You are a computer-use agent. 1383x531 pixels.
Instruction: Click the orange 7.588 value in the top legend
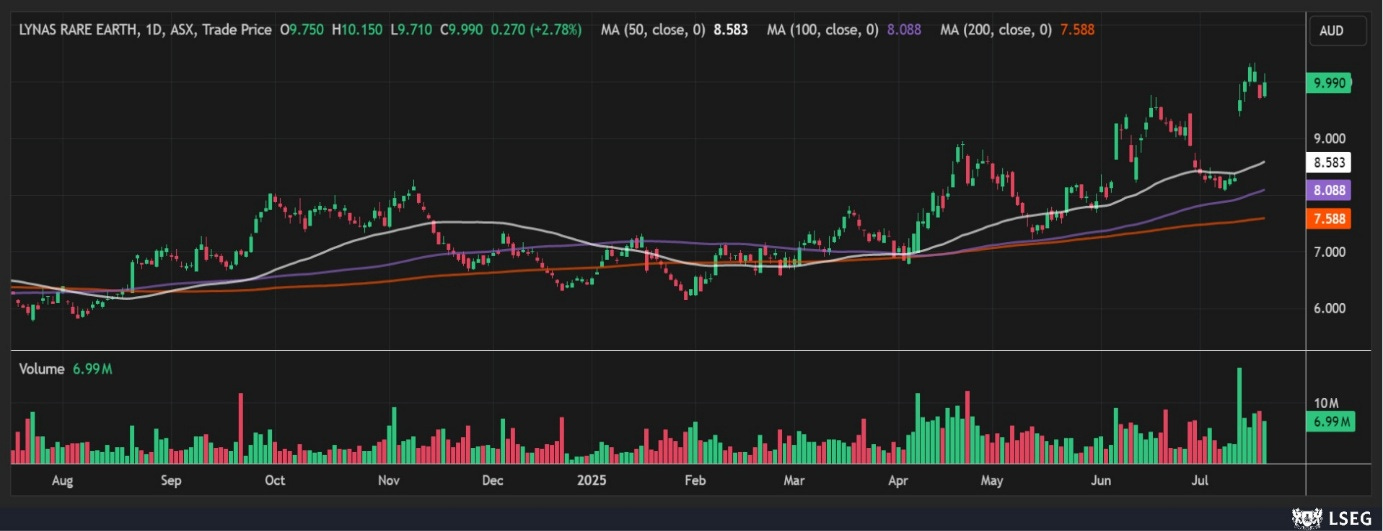pos(1078,30)
